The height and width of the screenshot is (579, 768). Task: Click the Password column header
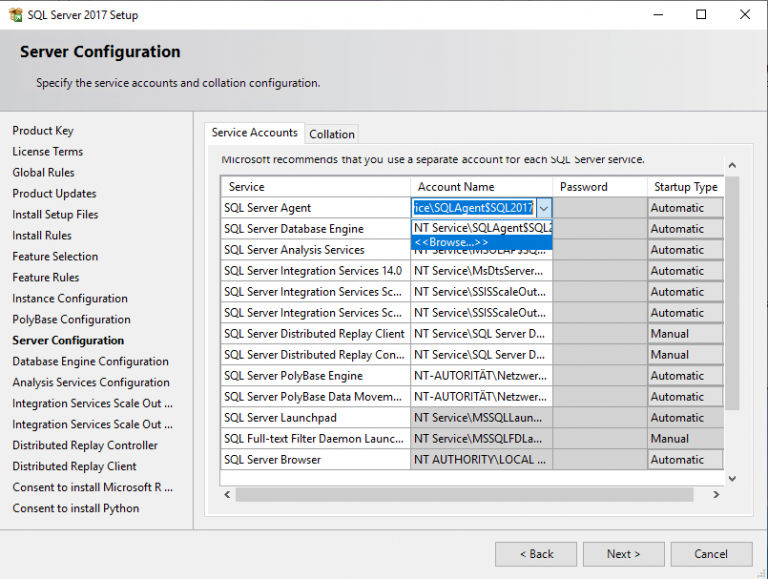(600, 187)
